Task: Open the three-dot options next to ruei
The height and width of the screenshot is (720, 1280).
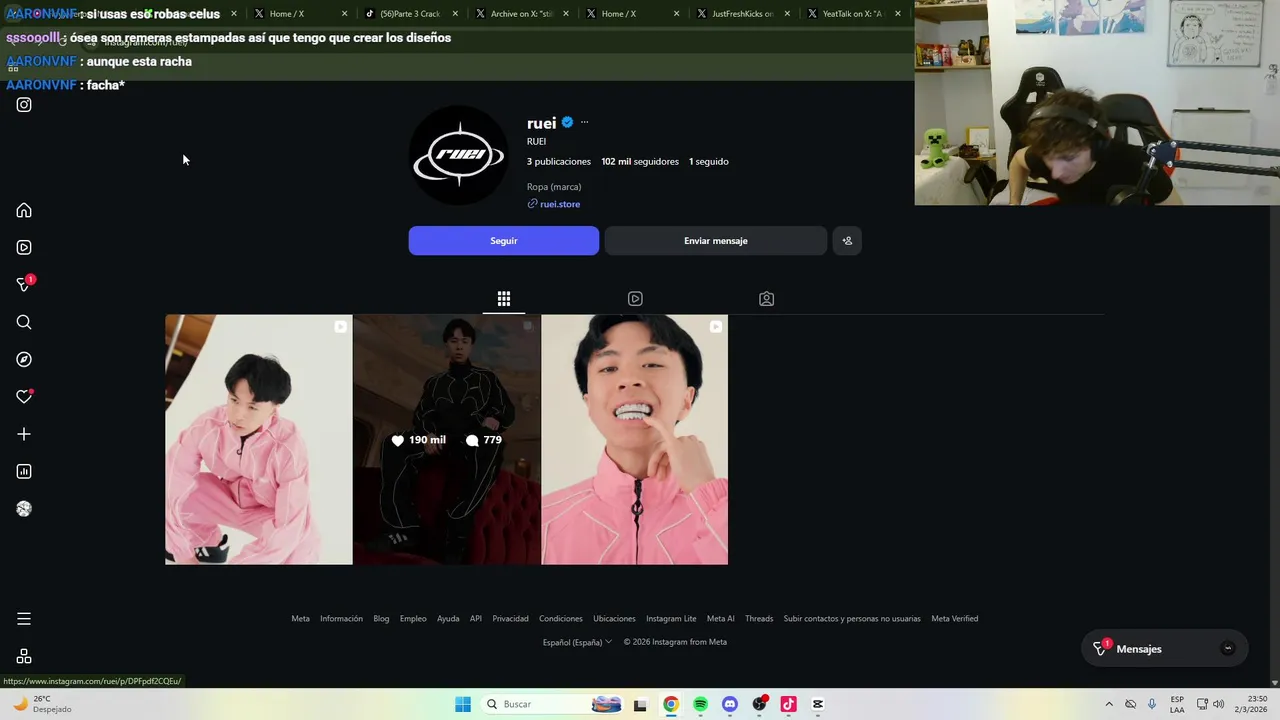Action: 584,122
